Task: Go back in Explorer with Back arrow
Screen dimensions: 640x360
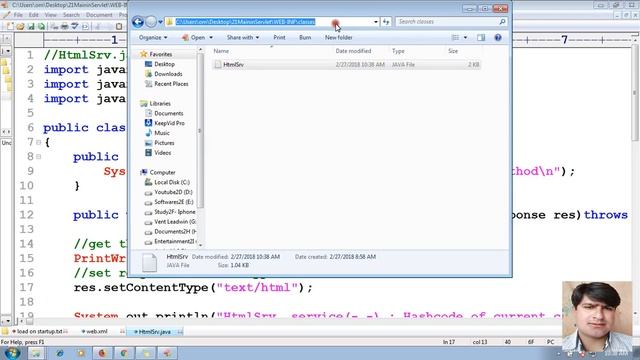Action: 138,22
